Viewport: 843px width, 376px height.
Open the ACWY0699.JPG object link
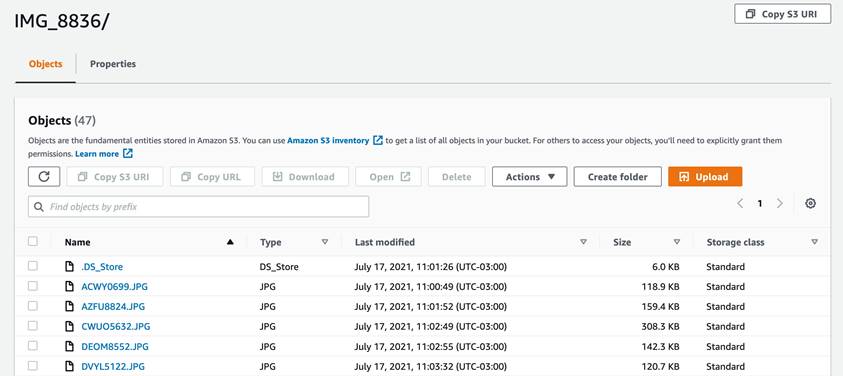(114, 287)
